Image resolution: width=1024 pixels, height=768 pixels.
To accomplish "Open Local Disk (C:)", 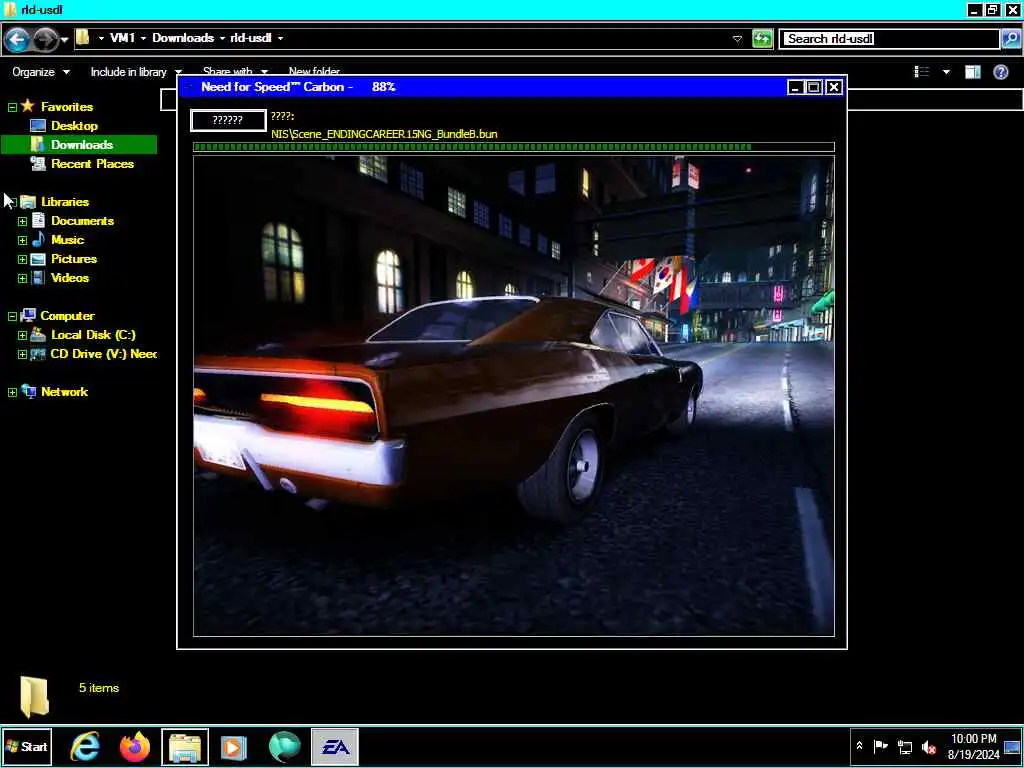I will coord(93,334).
